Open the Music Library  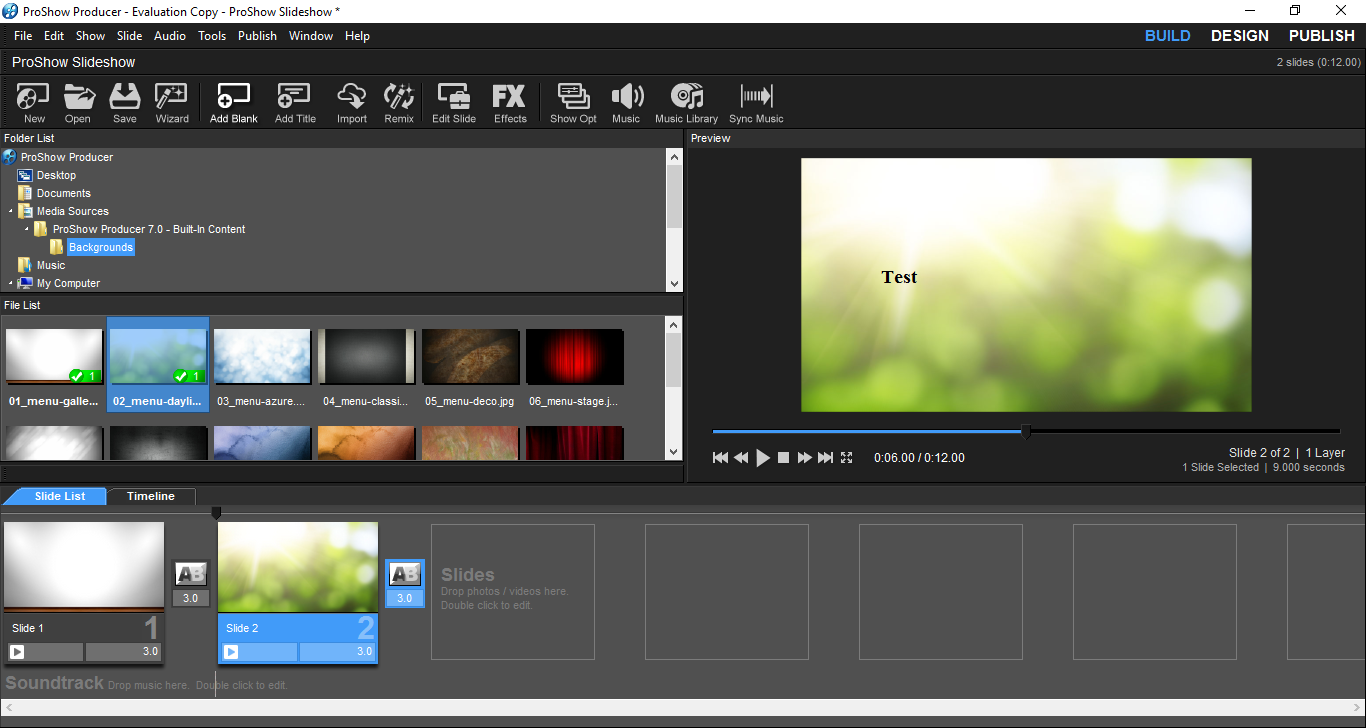687,103
